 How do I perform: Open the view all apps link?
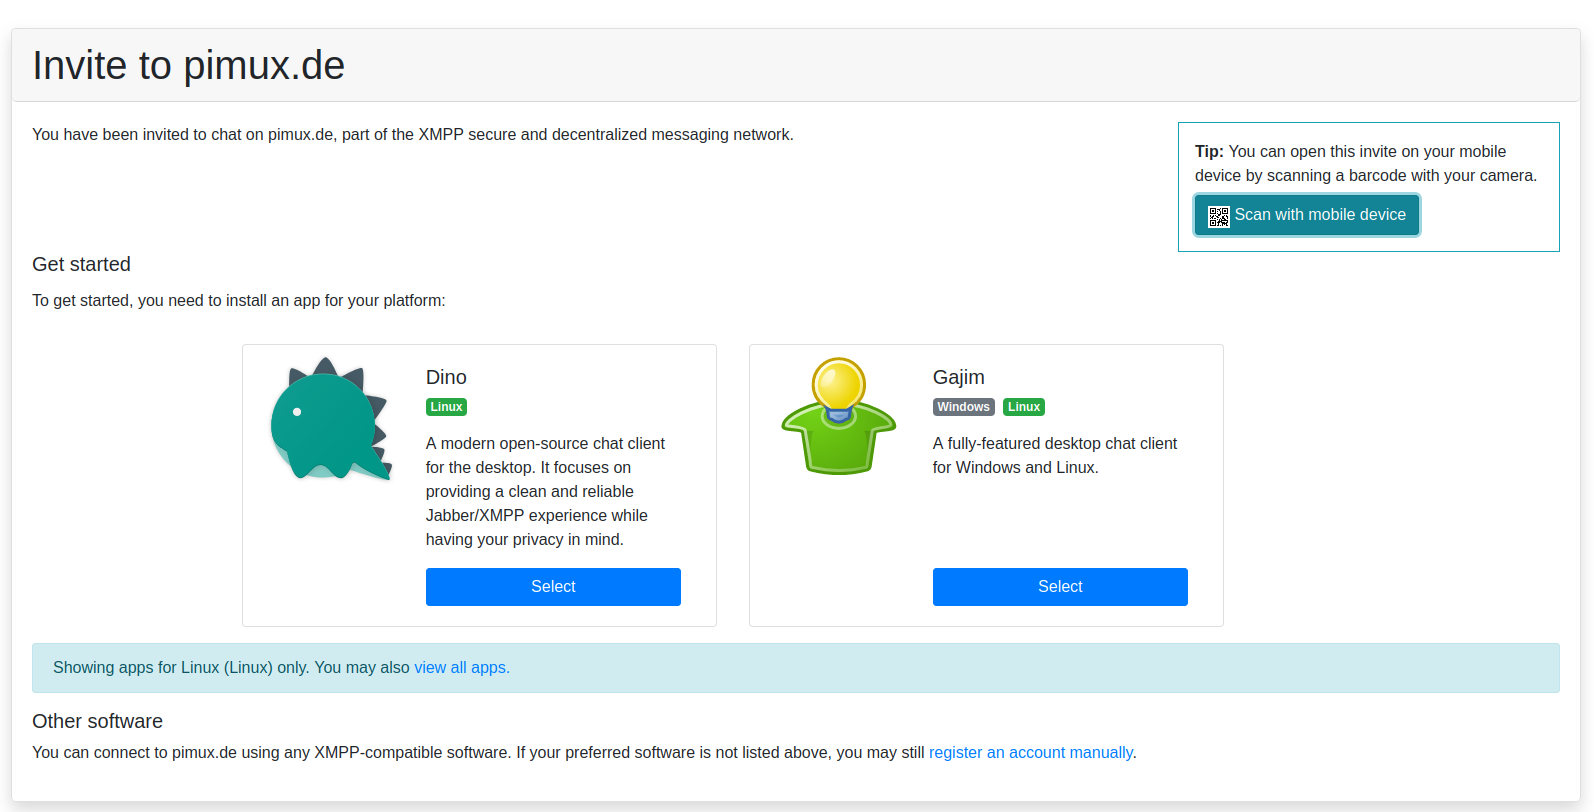[461, 668]
